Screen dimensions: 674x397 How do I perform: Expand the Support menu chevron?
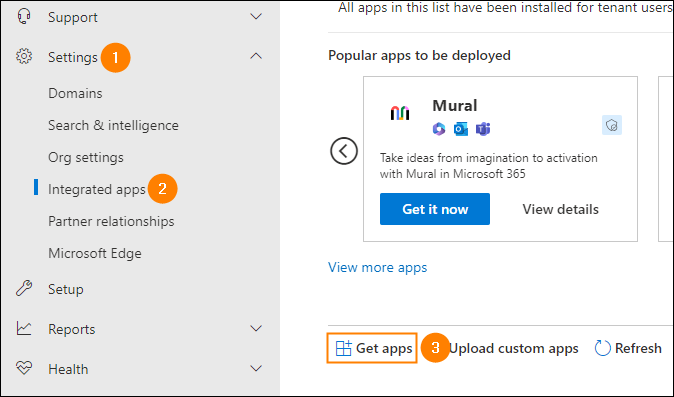pyautogui.click(x=256, y=17)
